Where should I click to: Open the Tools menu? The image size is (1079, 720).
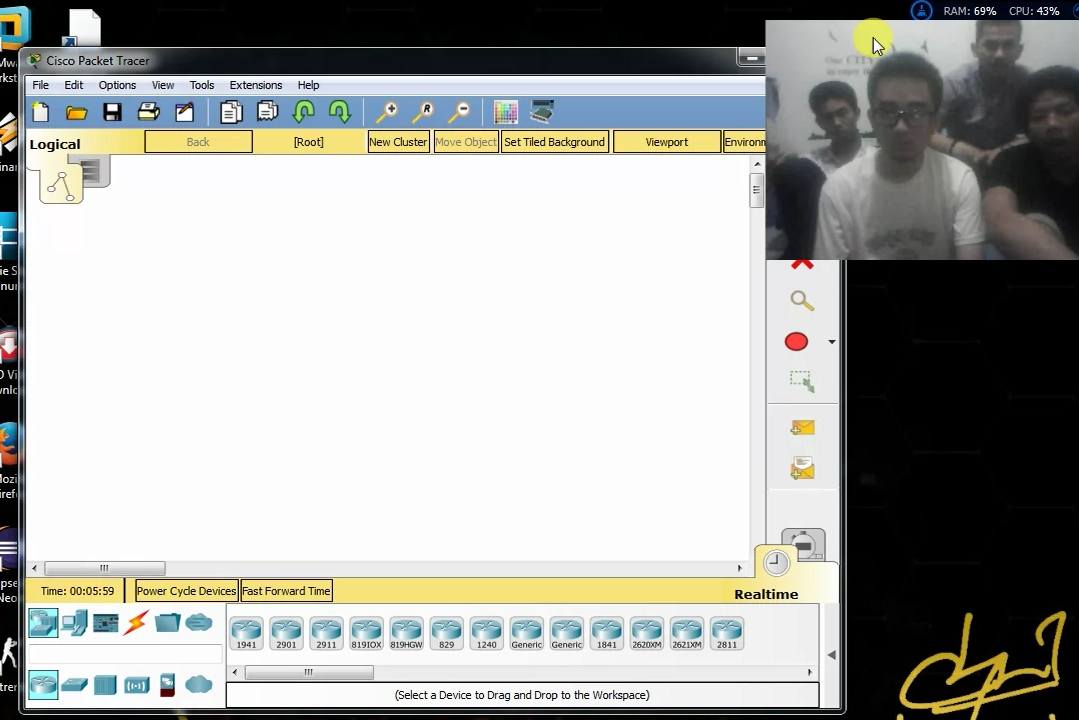[202, 85]
